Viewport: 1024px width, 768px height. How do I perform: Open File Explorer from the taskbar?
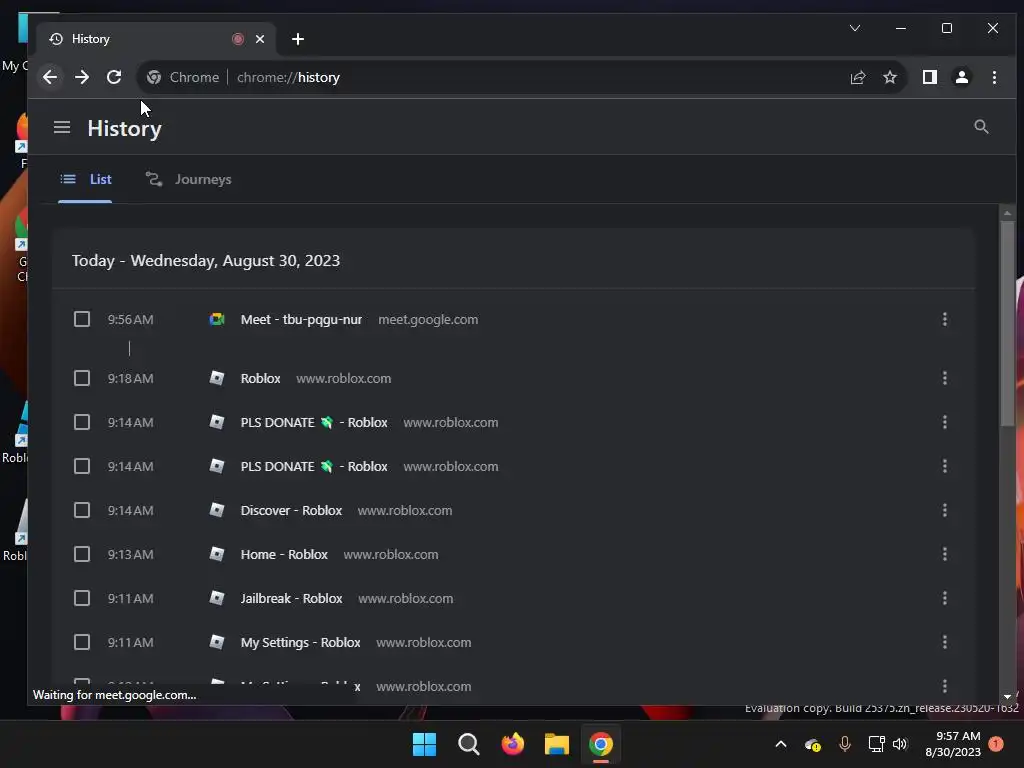[x=556, y=744]
